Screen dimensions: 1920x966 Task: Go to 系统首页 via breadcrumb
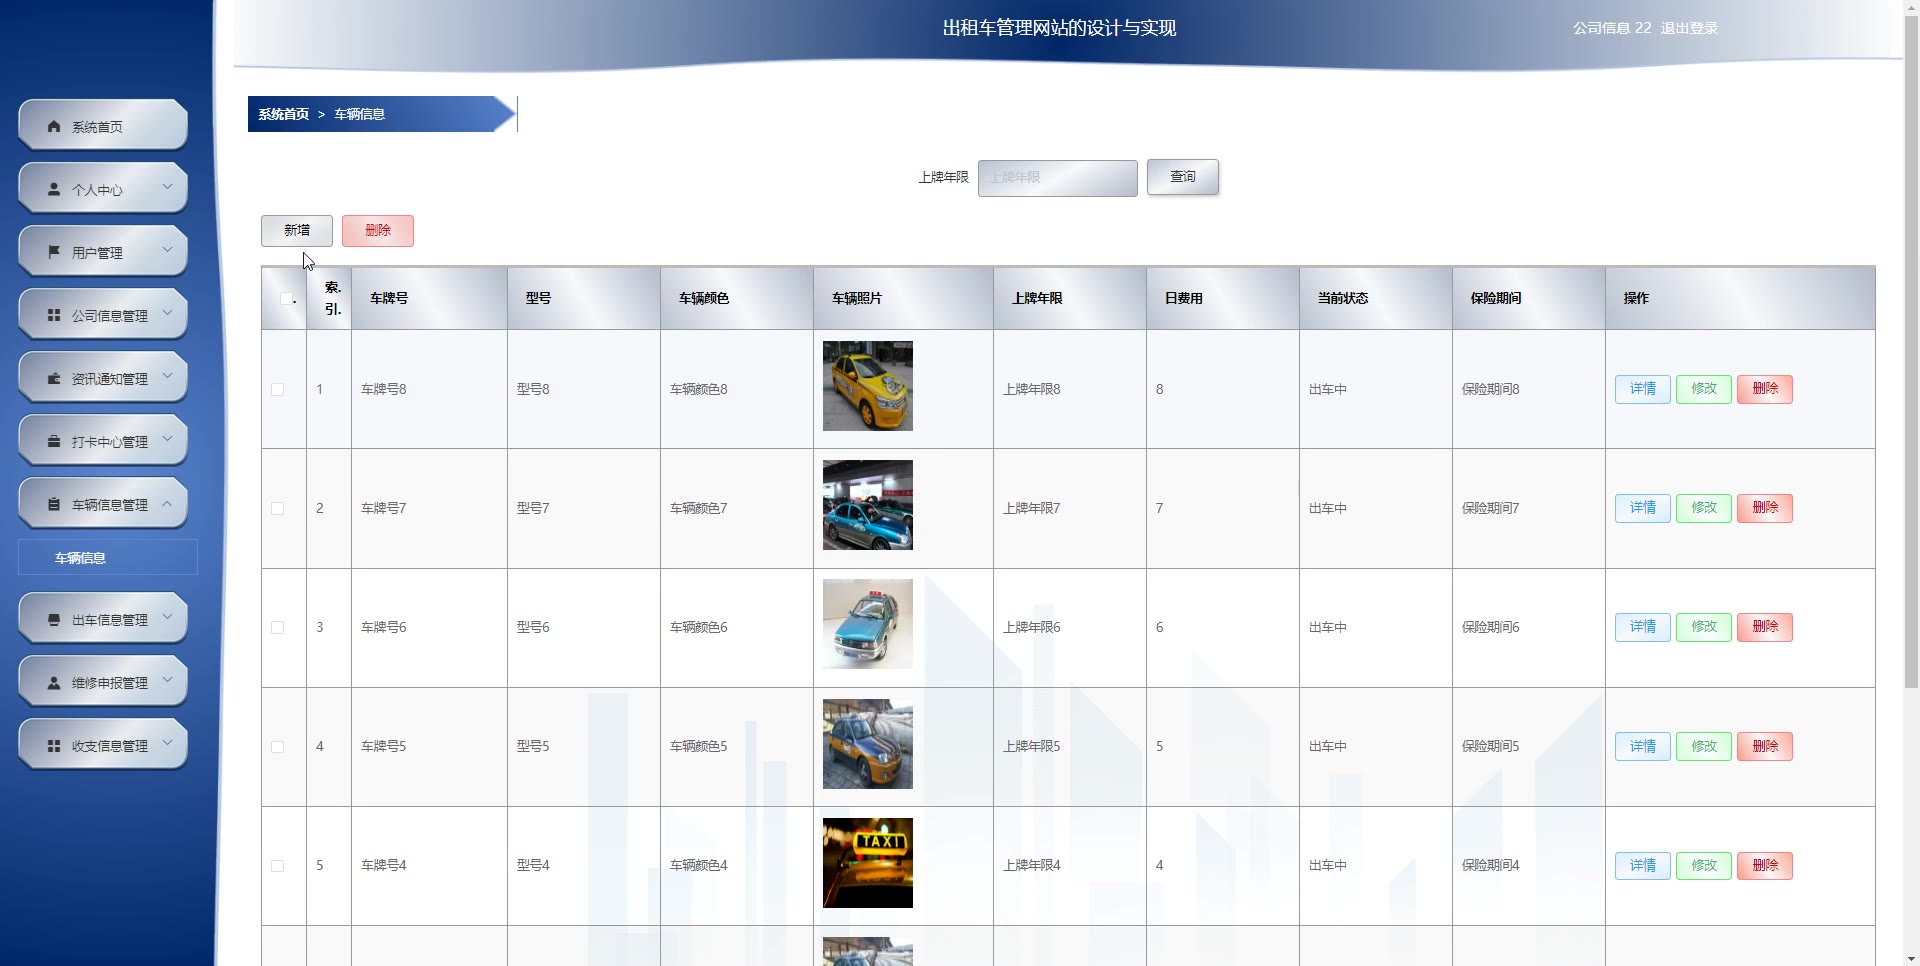click(x=284, y=114)
